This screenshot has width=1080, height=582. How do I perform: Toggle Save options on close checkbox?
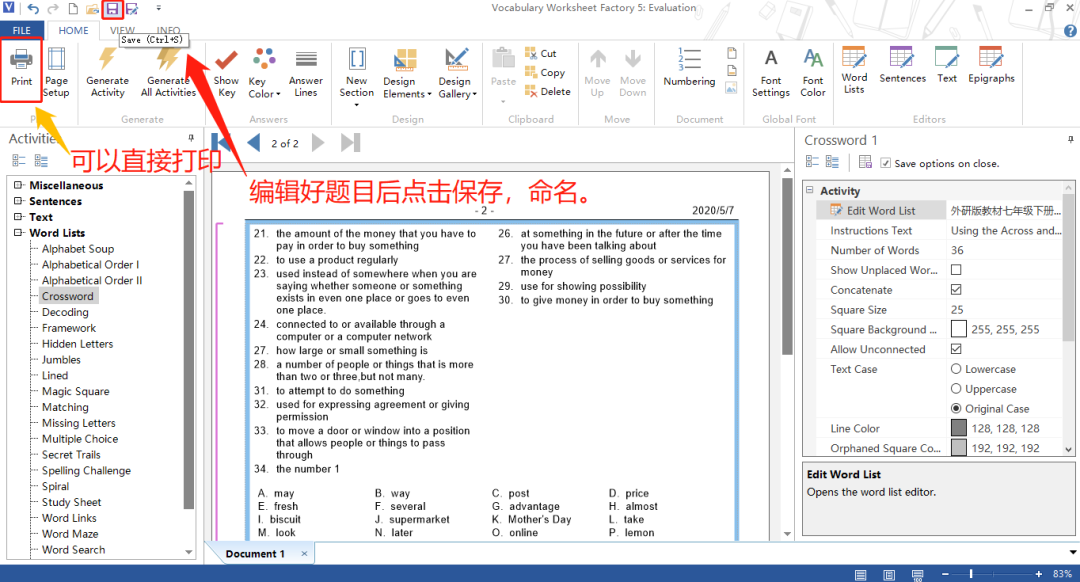pos(886,163)
